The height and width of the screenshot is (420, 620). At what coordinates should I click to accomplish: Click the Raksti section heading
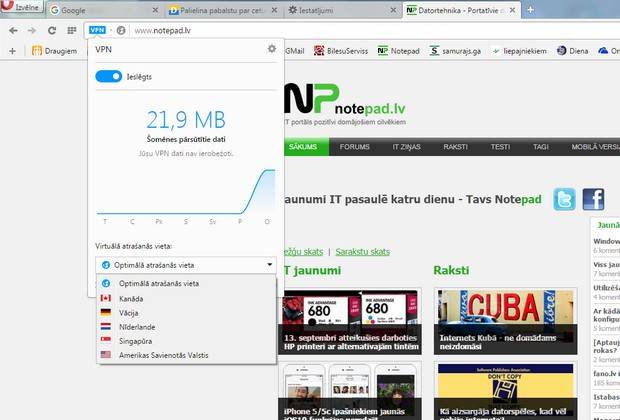tap(451, 270)
